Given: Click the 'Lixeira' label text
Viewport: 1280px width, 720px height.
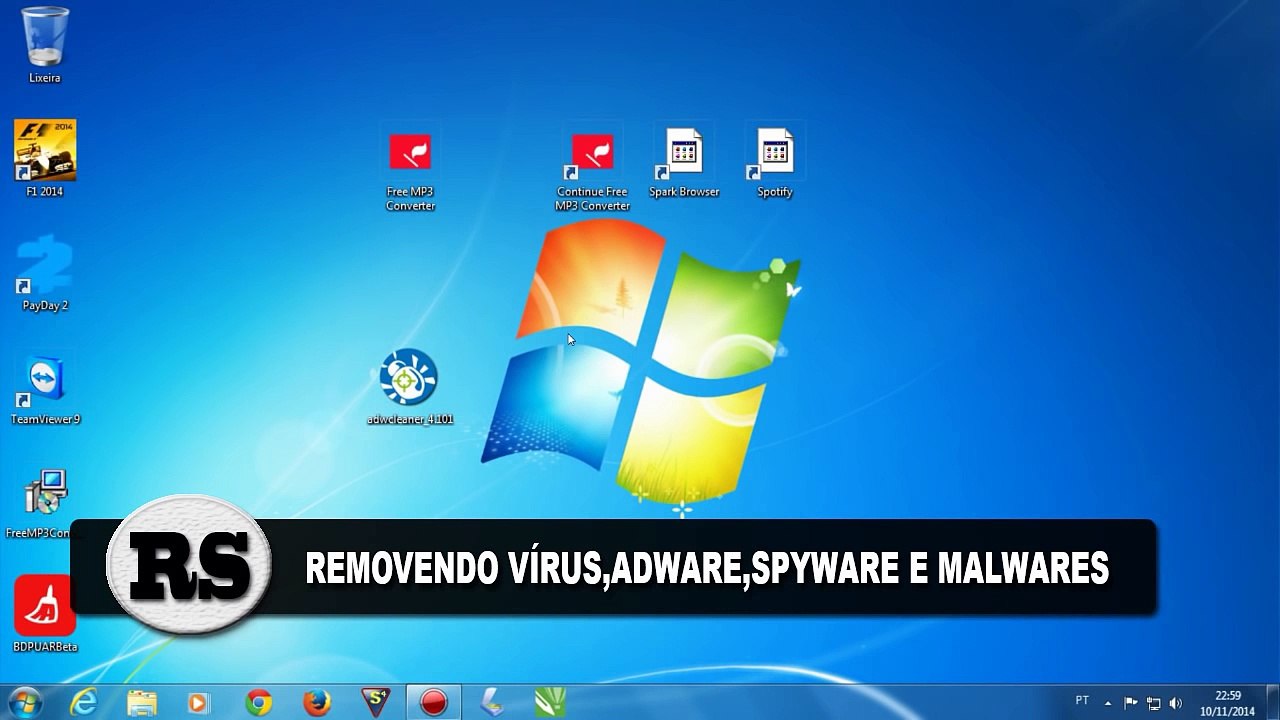Looking at the screenshot, I should click(x=45, y=78).
